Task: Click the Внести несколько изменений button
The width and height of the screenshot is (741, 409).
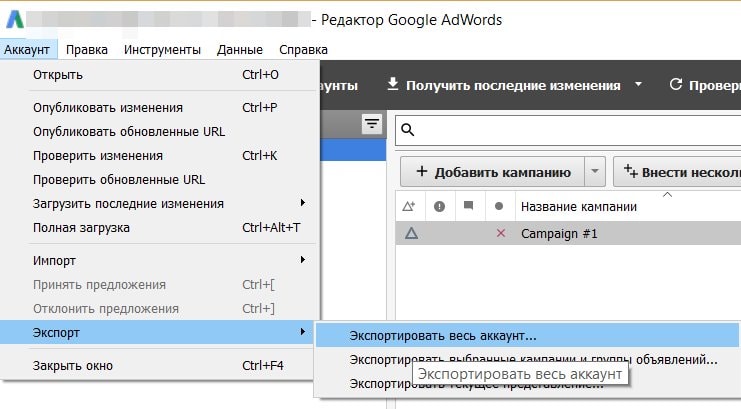Action: click(680, 172)
